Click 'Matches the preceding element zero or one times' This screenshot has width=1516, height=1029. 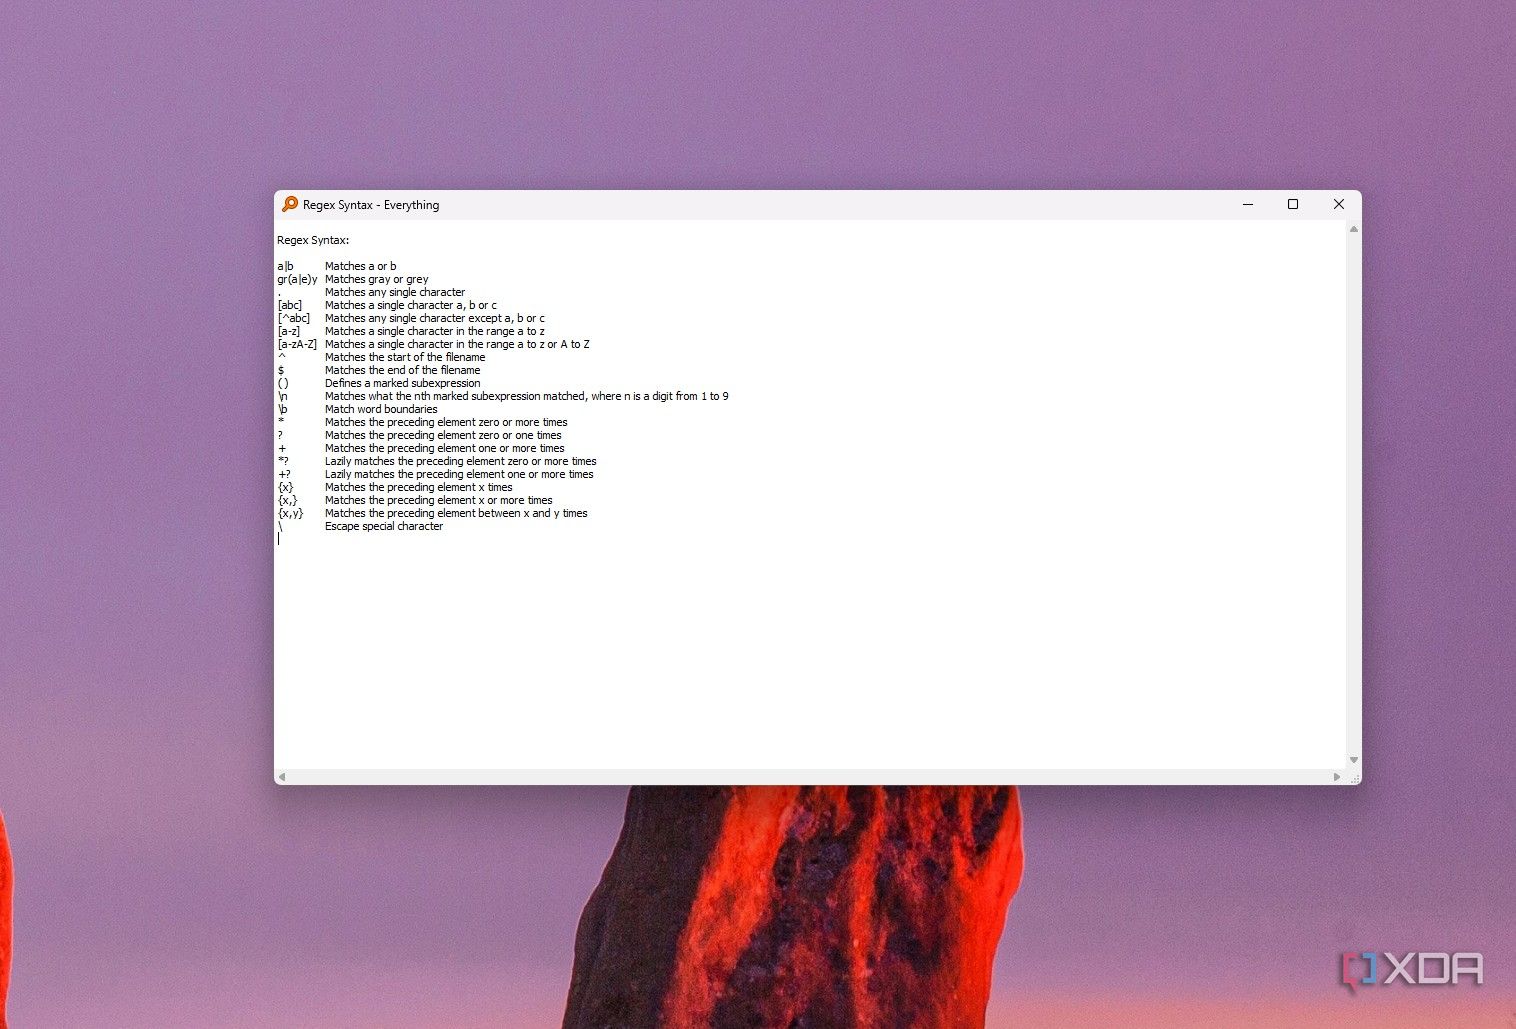click(x=443, y=435)
